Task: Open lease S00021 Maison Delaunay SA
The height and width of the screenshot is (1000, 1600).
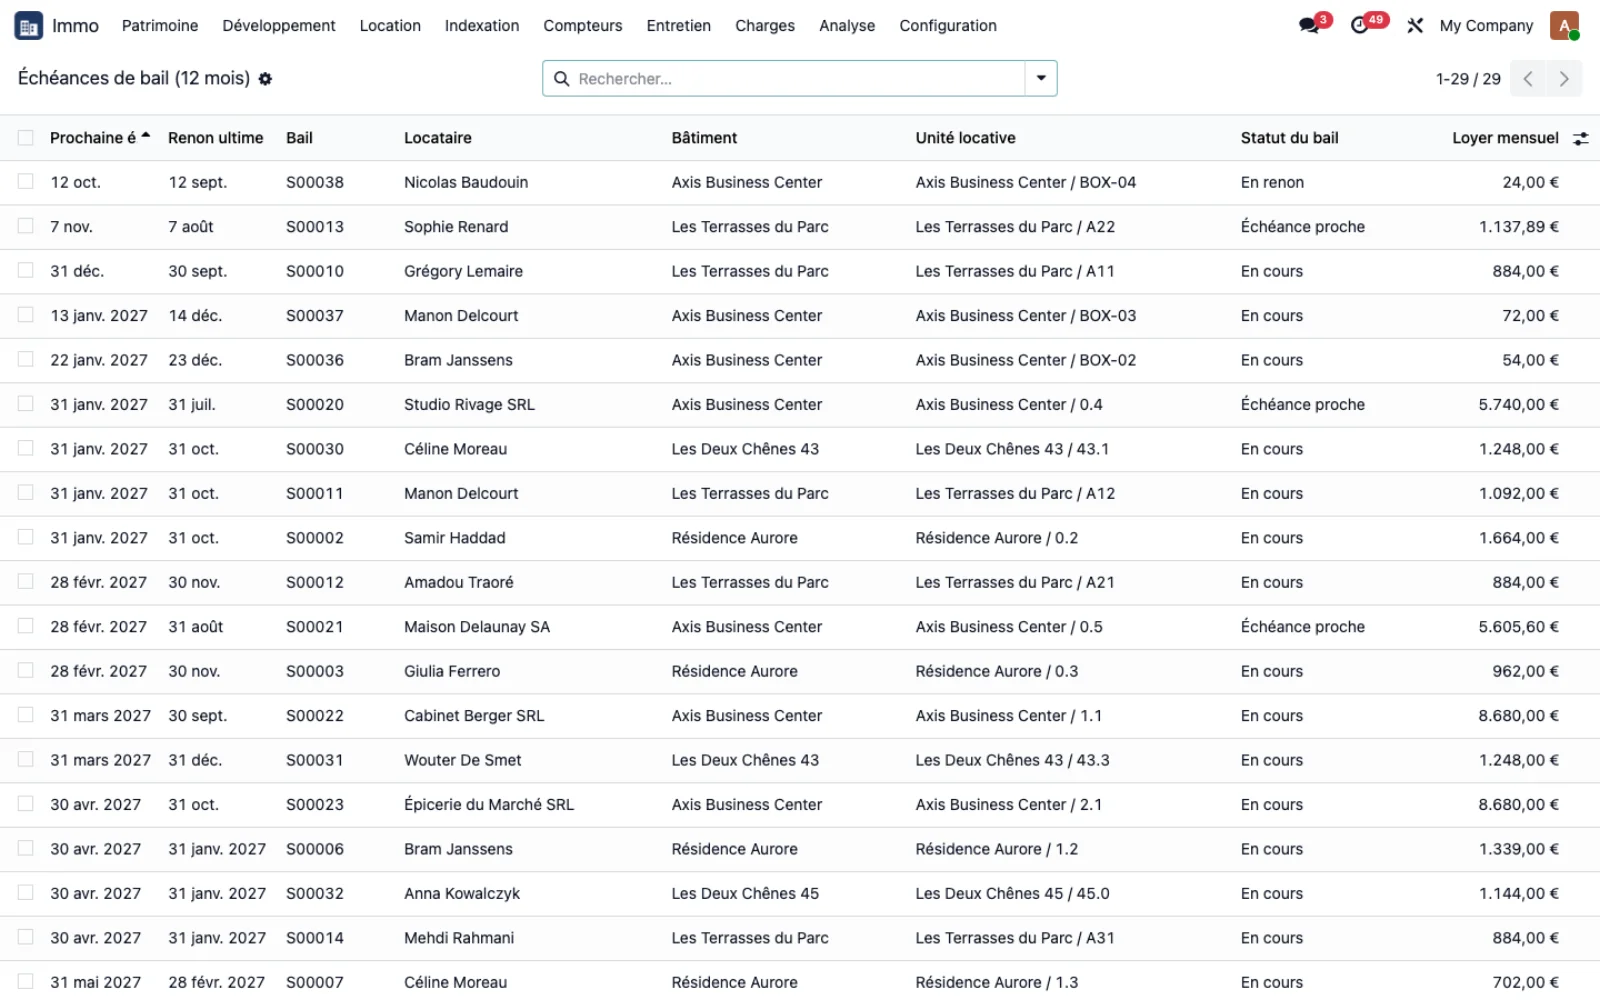Action: (x=800, y=627)
